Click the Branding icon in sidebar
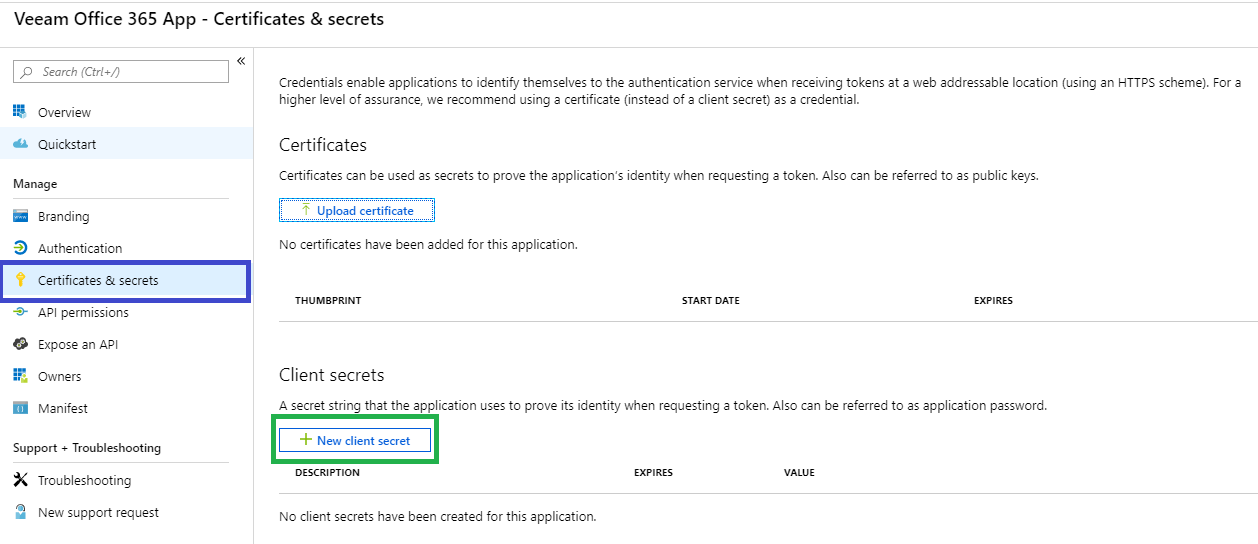 [x=20, y=216]
